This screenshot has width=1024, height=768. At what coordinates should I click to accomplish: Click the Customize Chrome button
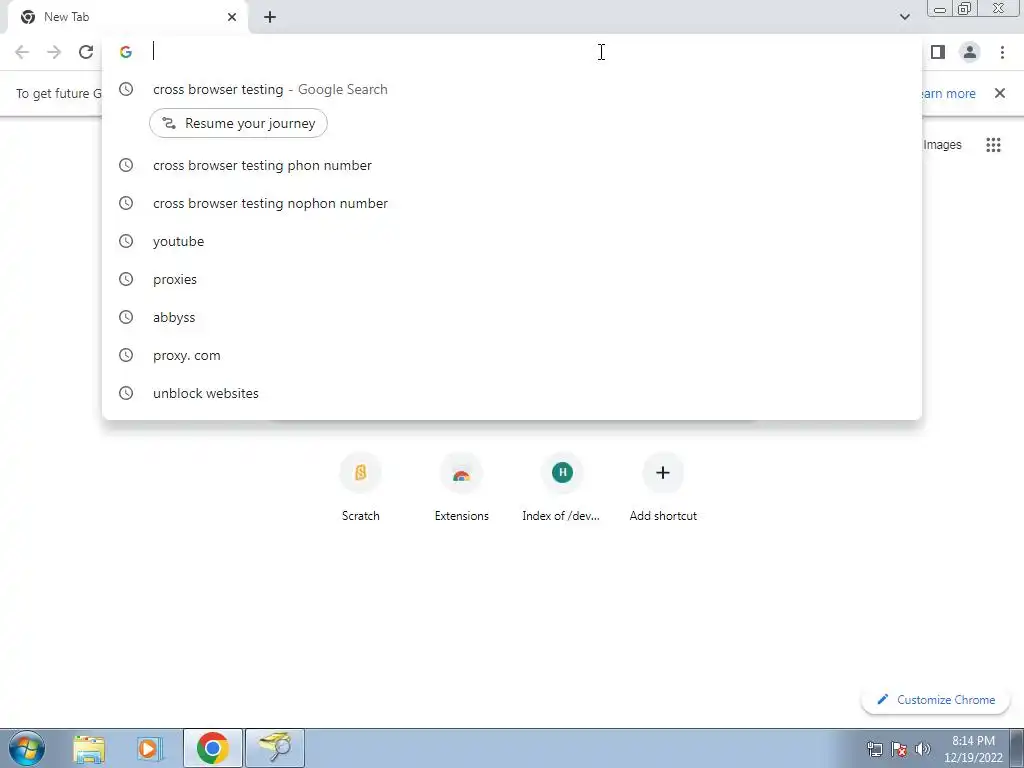936,699
